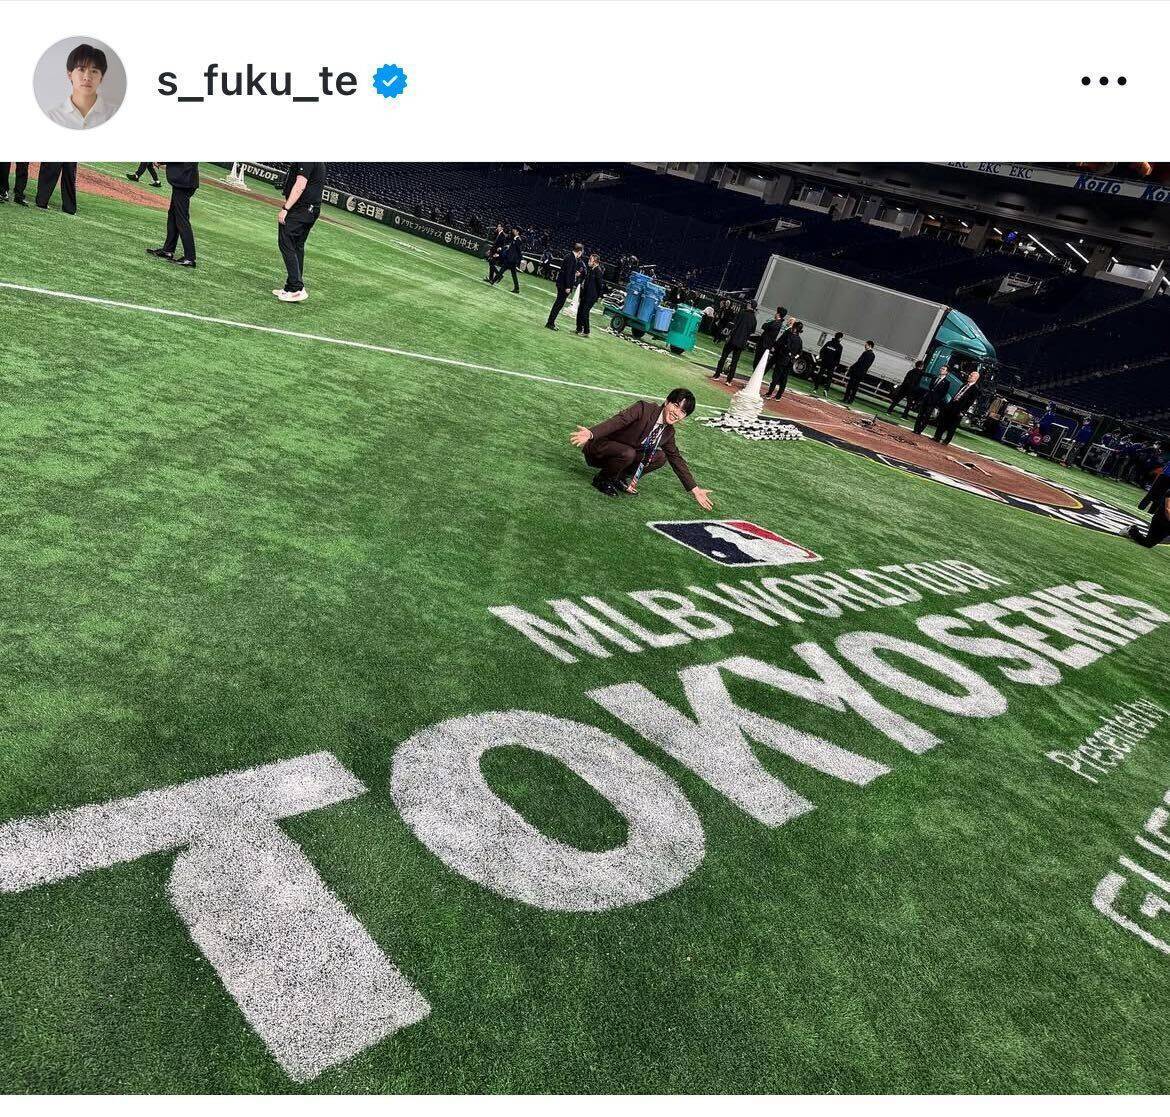Tap the gray truck cargo box
The height and width of the screenshot is (1117, 1170).
[842, 304]
